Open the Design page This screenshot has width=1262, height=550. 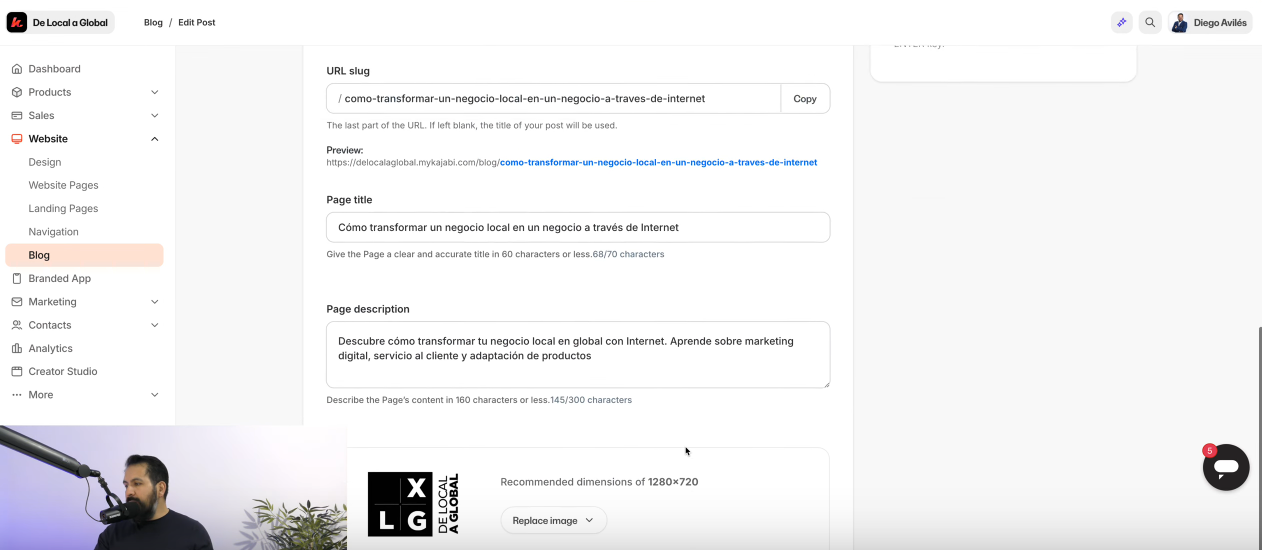click(x=45, y=162)
